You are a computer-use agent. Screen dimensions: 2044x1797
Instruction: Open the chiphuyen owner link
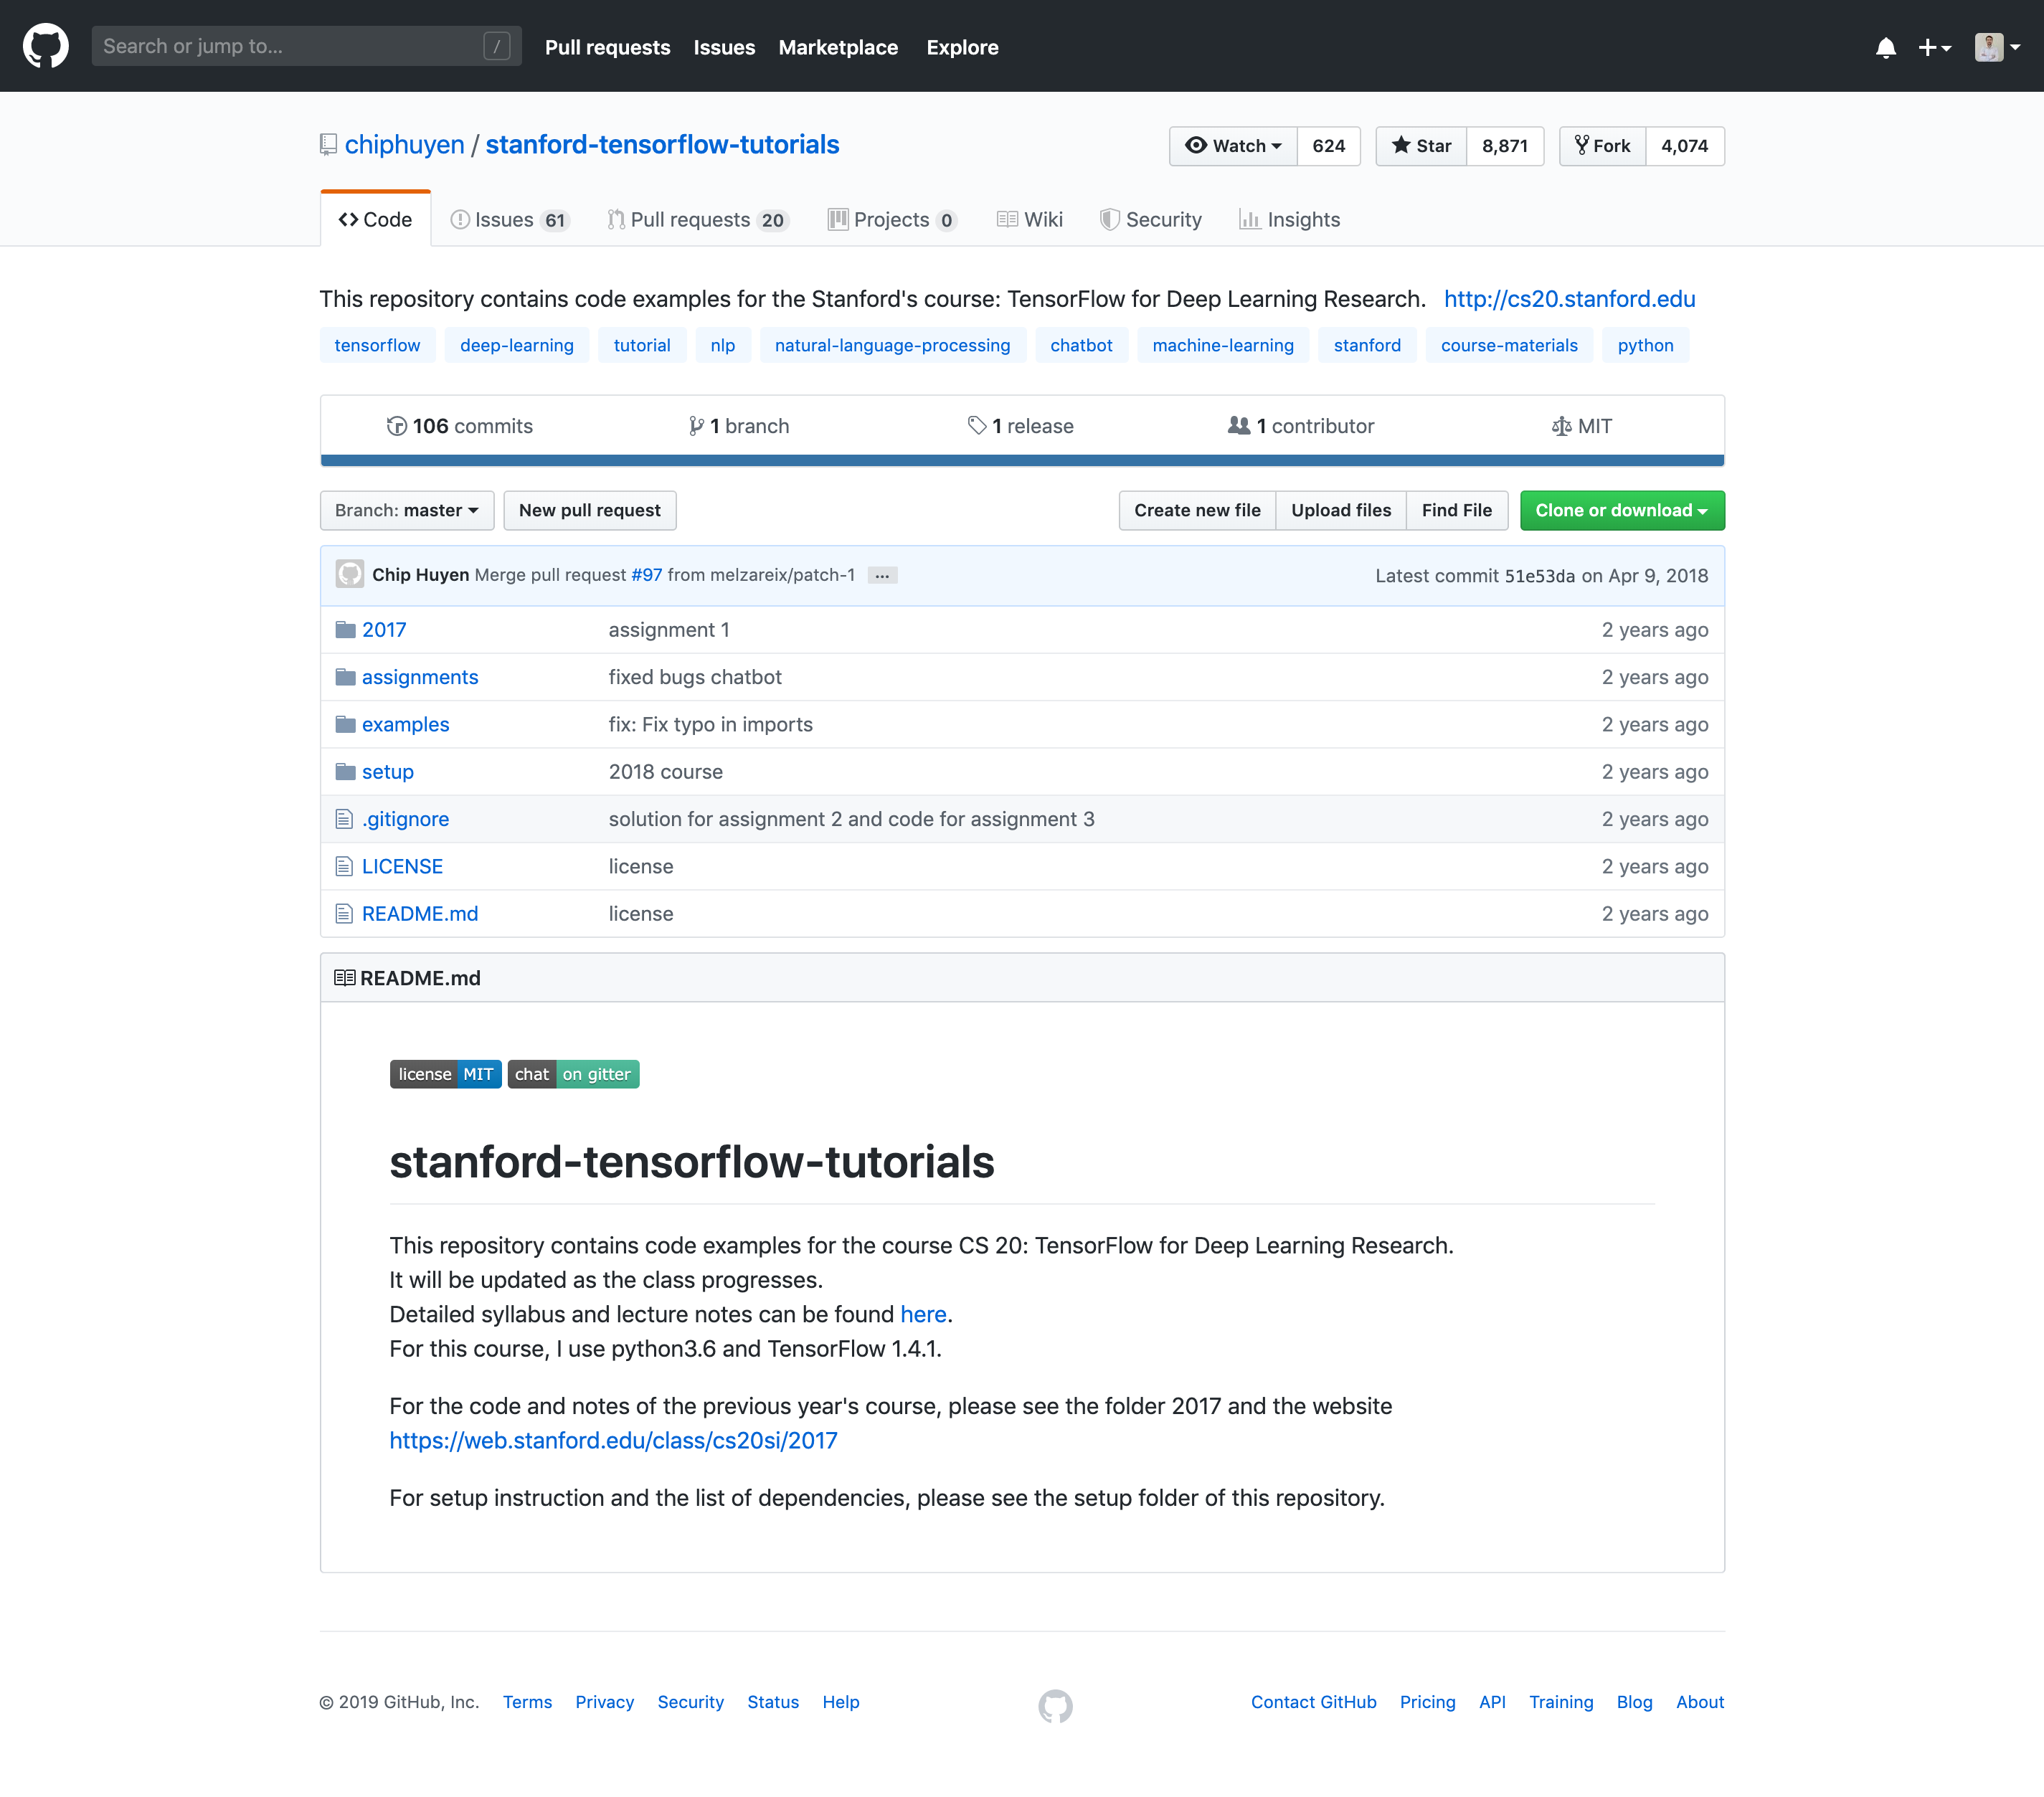[404, 145]
